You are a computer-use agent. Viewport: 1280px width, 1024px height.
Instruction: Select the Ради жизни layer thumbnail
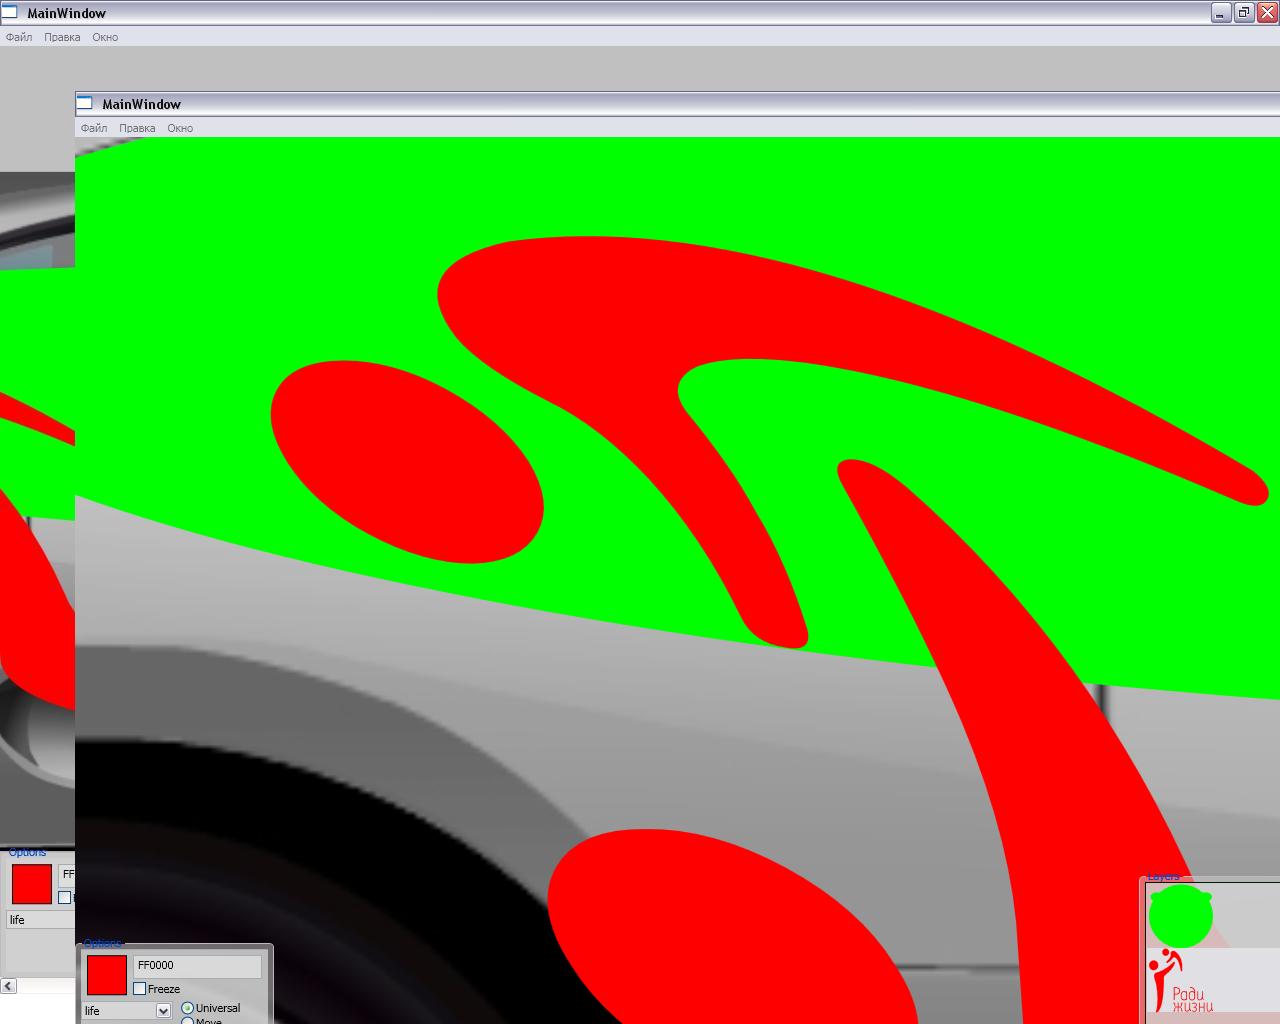tap(1182, 981)
